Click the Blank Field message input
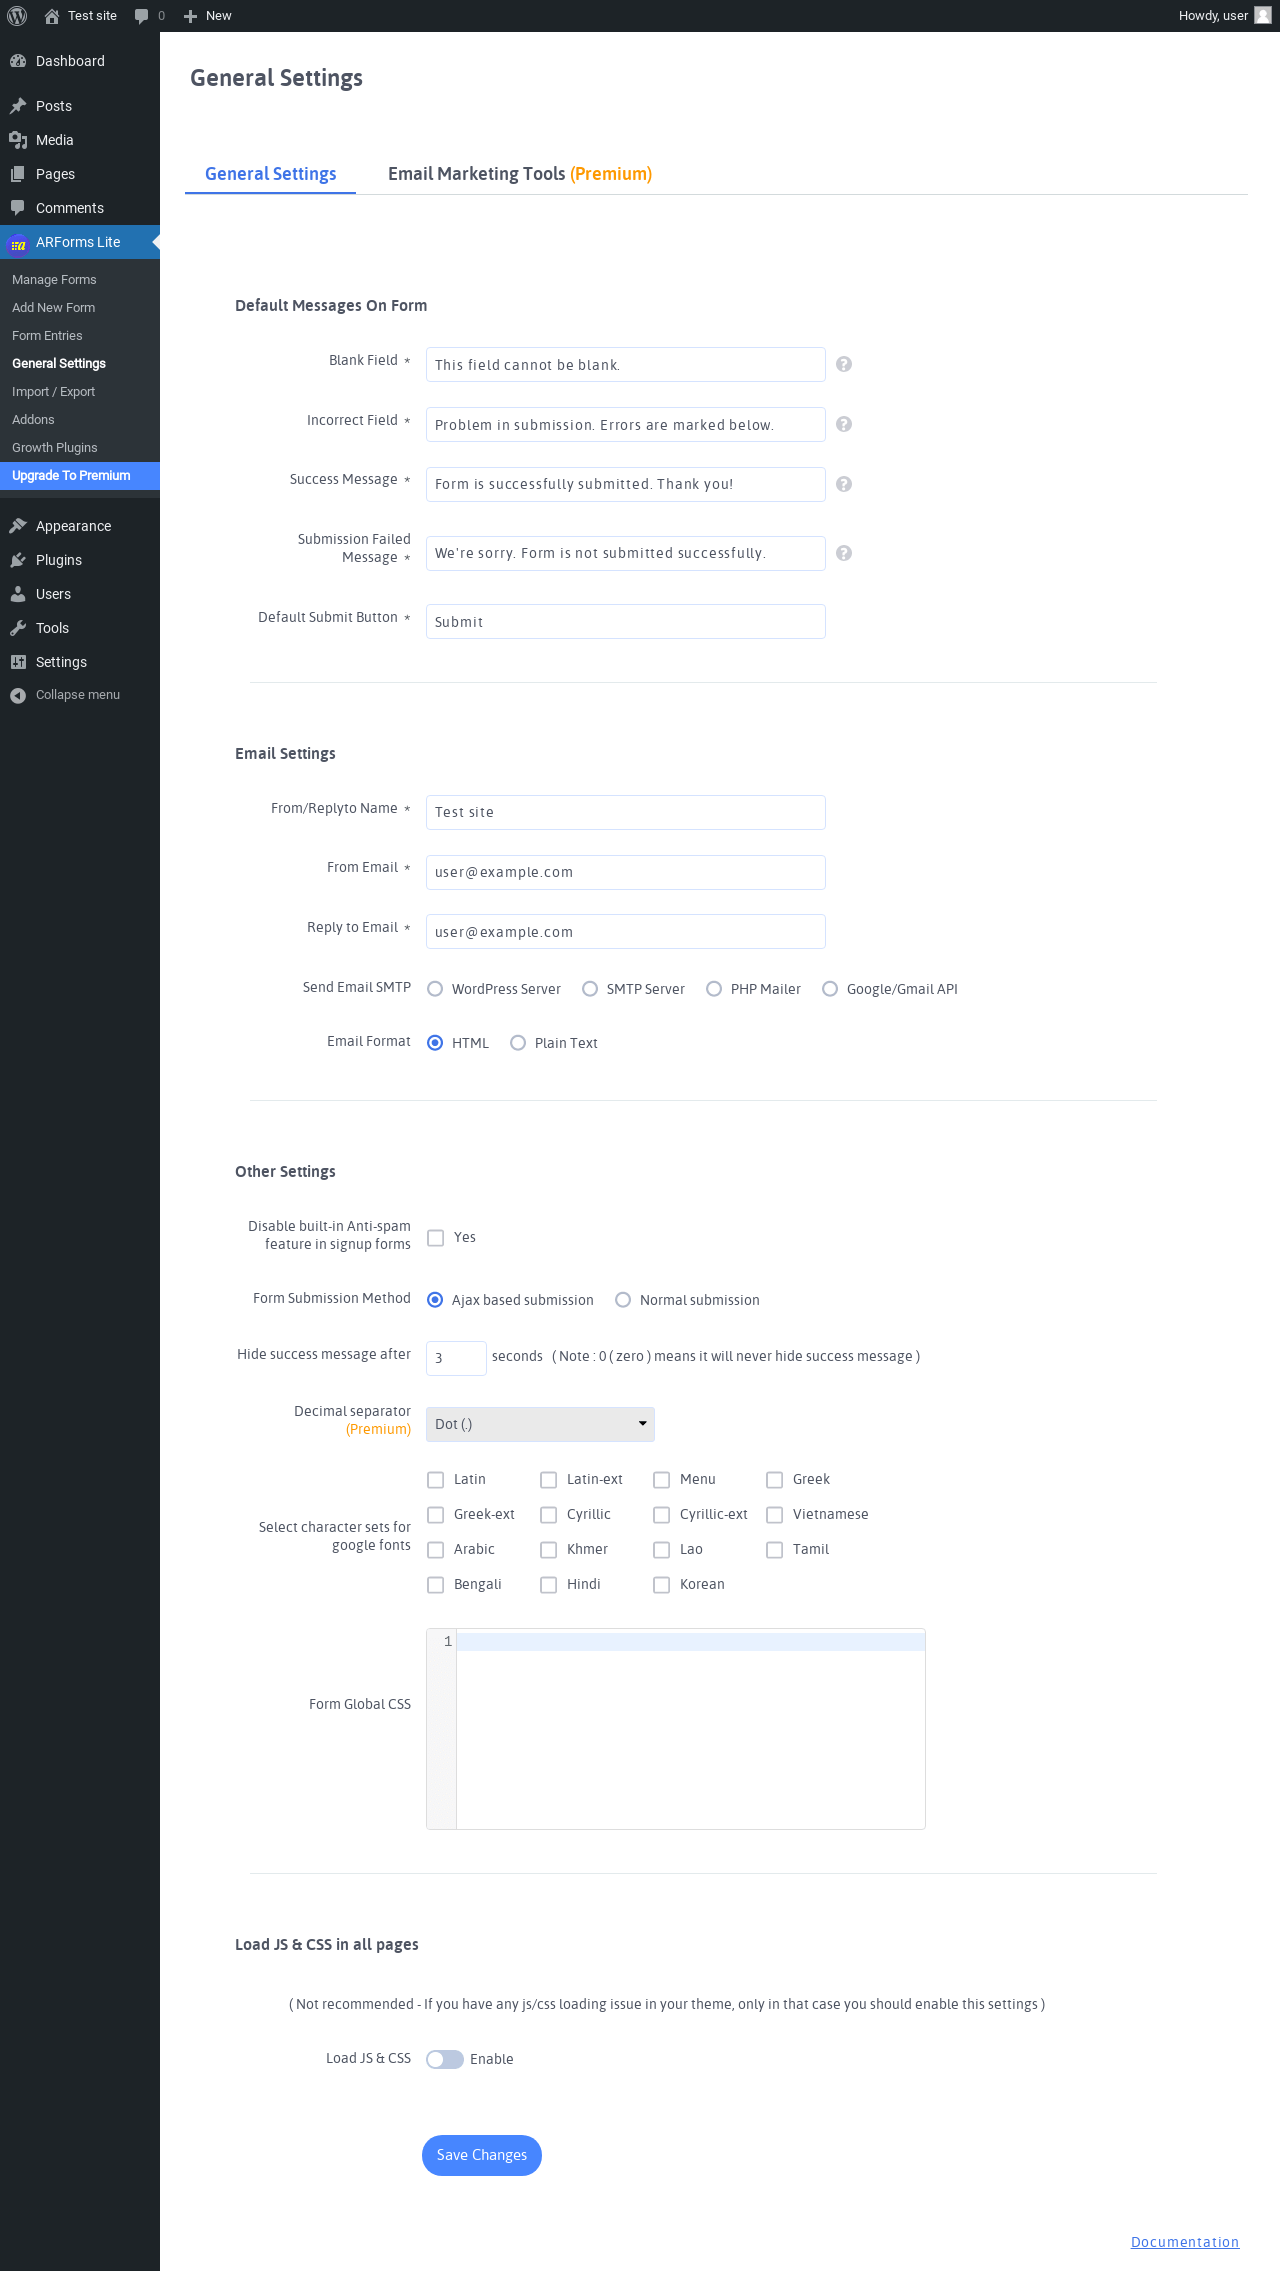Screen dimensions: 1280x2271 (x=626, y=365)
